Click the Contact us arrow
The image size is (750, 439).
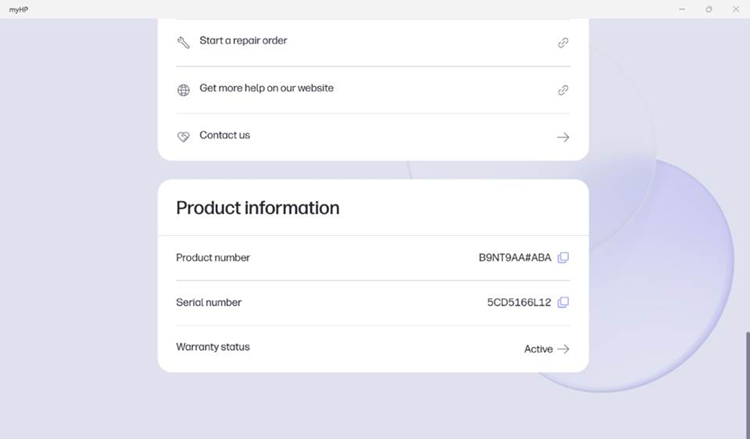tap(563, 137)
